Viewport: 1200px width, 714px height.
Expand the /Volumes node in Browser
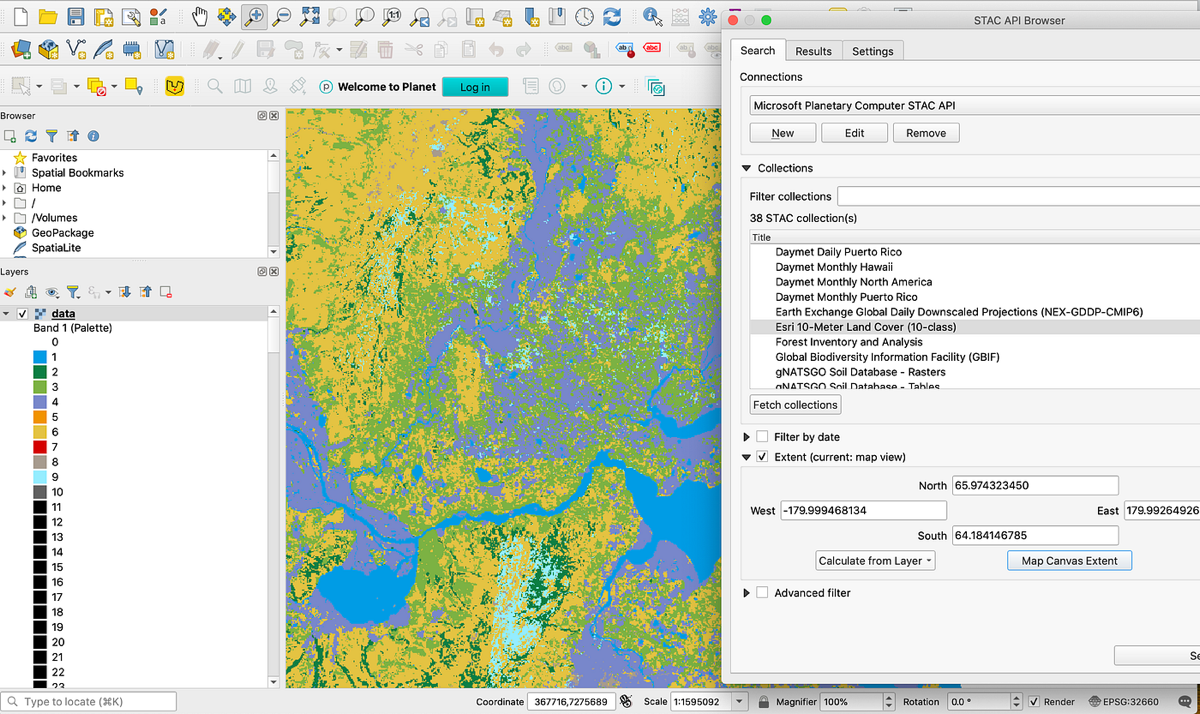pos(5,218)
